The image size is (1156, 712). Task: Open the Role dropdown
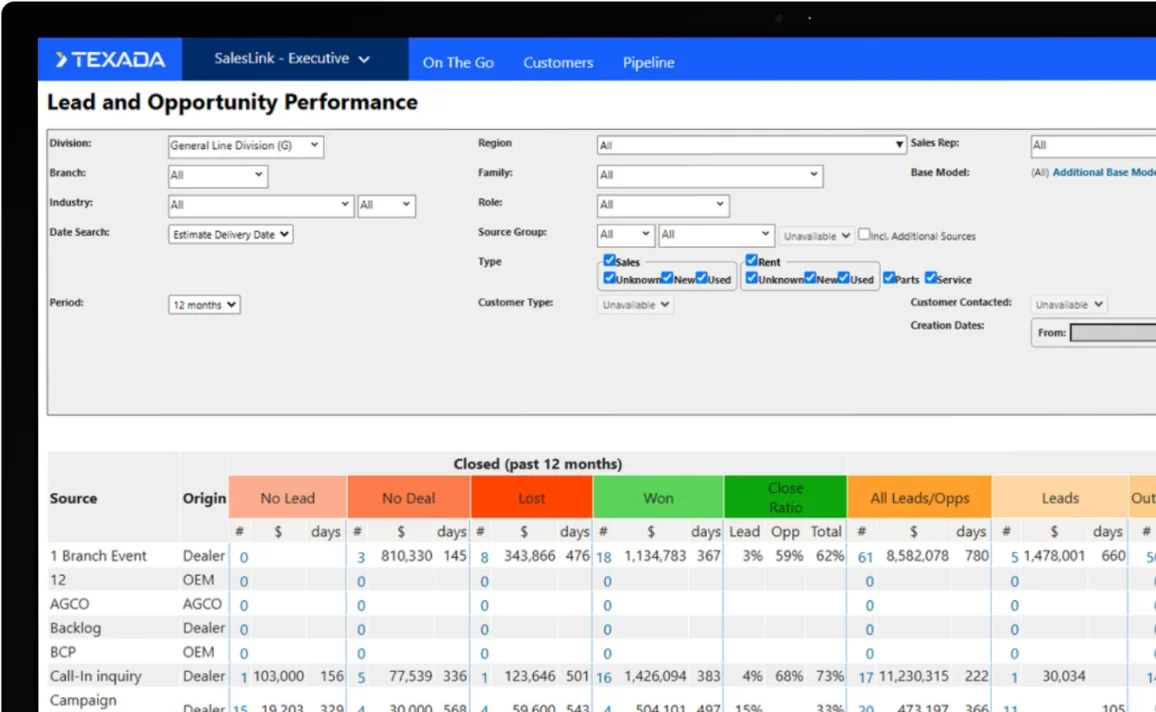(662, 205)
